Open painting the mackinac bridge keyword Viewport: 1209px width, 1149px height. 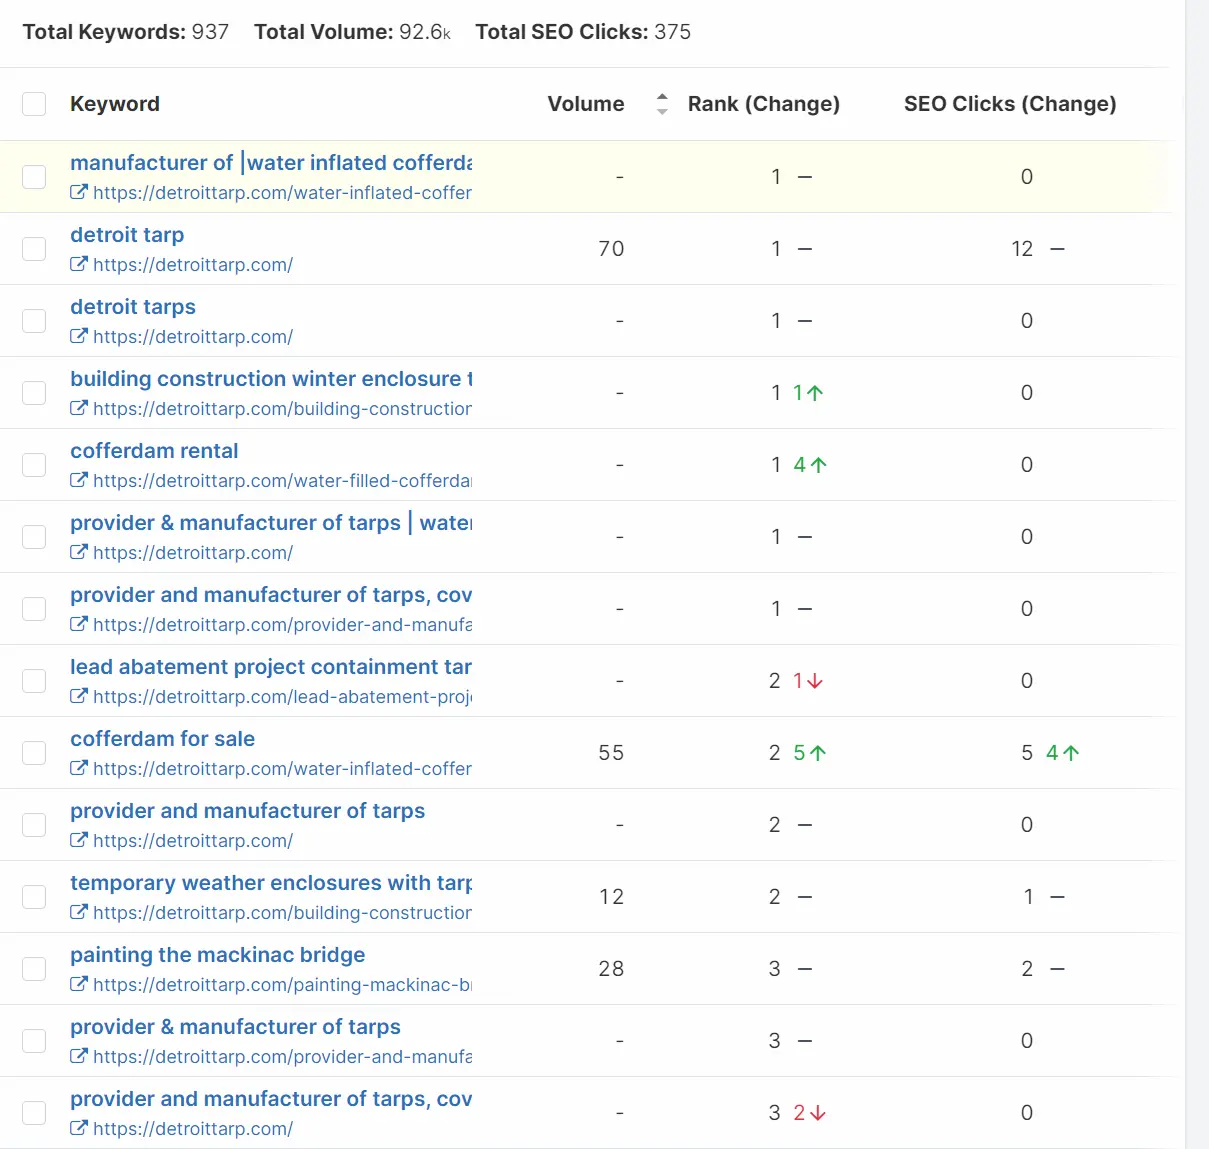click(217, 955)
